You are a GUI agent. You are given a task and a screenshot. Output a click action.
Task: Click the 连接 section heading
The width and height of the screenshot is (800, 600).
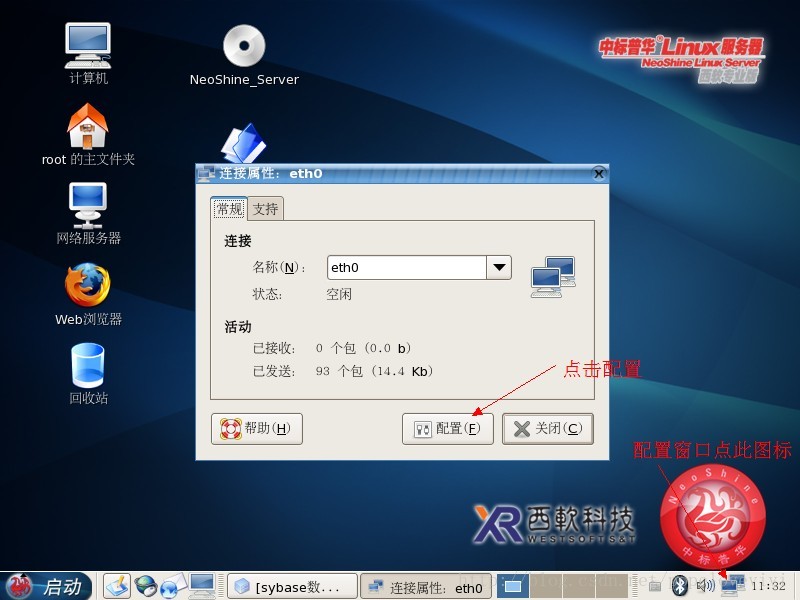238,241
